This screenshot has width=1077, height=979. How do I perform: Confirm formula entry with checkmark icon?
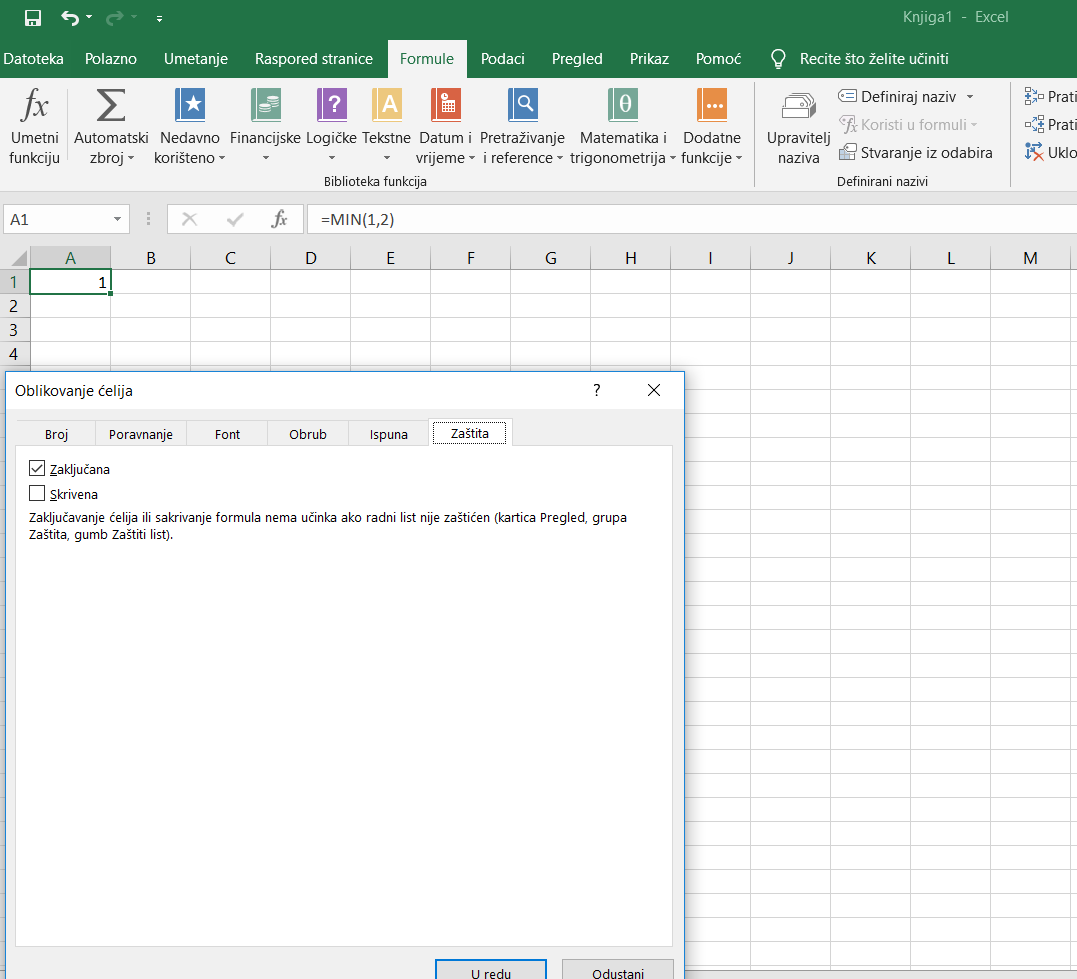click(235, 219)
